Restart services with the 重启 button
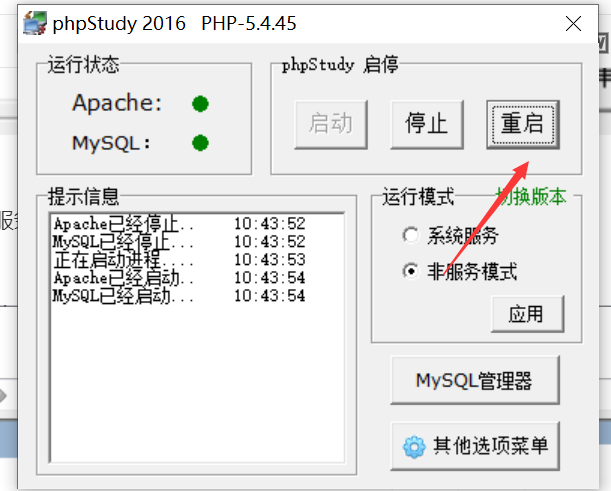This screenshot has width=611, height=491. point(523,124)
